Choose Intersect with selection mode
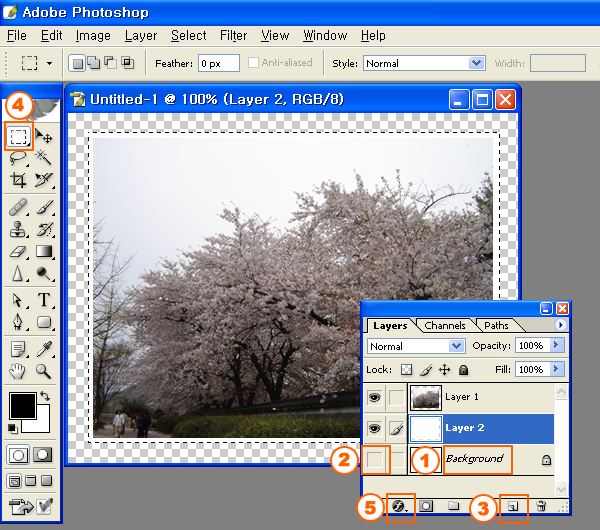Screen dimensions: 600x530 point(127,62)
